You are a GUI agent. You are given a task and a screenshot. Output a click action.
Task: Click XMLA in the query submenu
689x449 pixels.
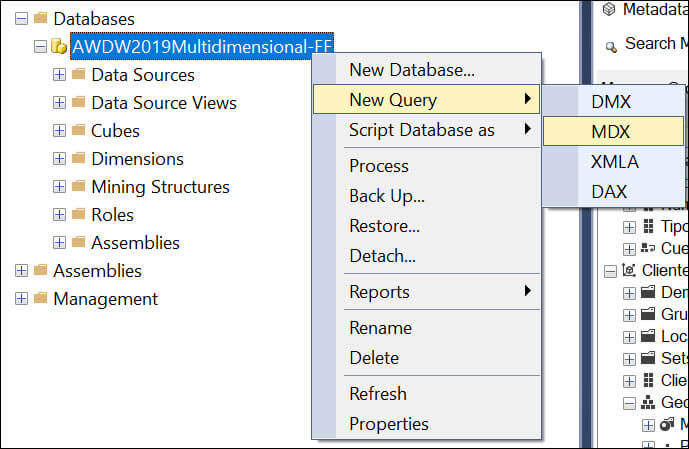click(x=614, y=161)
